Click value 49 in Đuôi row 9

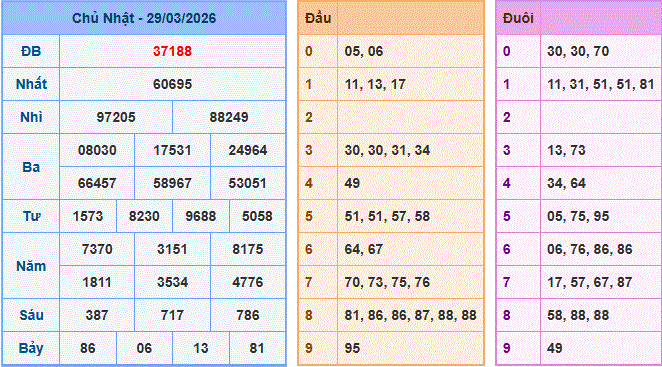coord(555,348)
